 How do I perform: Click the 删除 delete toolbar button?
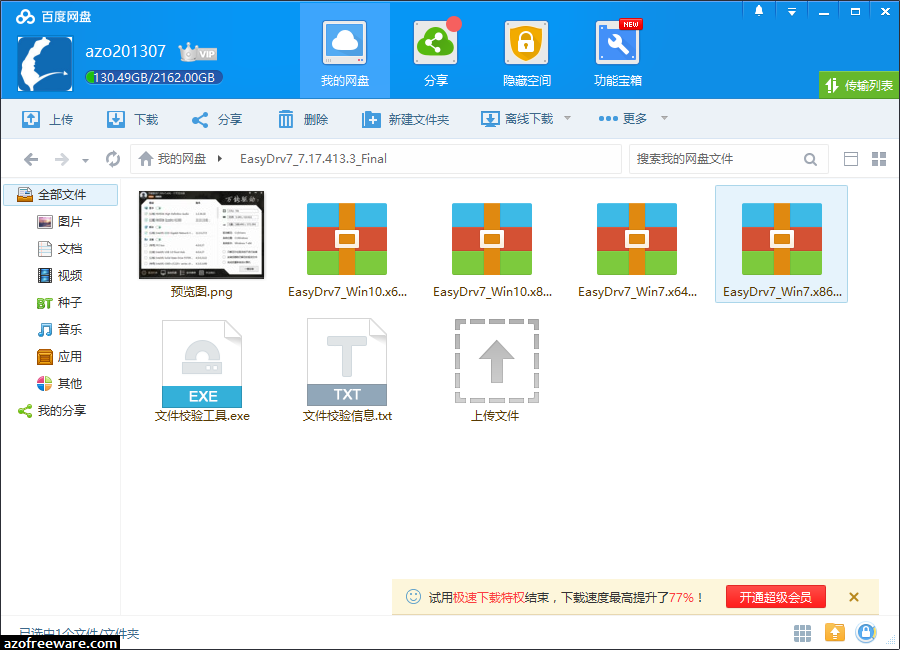302,119
